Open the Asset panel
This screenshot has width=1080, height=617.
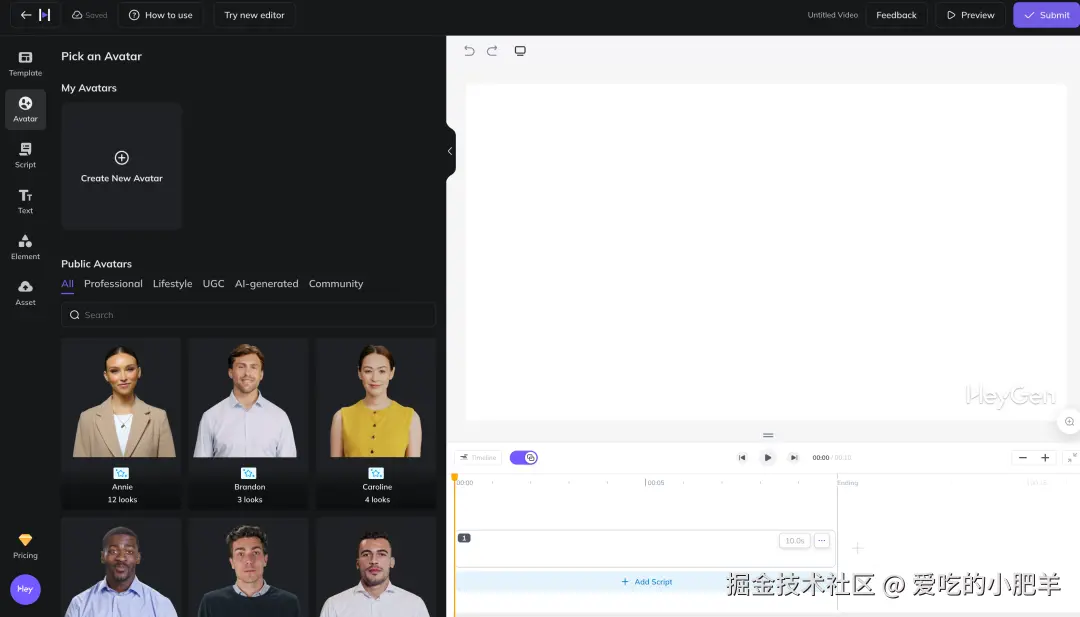[x=25, y=292]
